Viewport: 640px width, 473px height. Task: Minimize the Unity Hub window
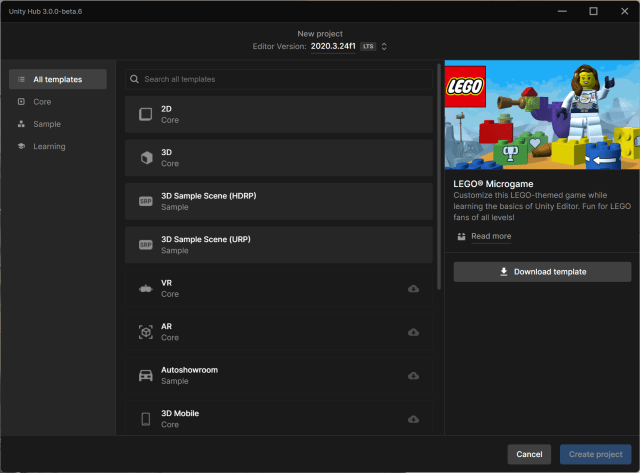click(562, 11)
